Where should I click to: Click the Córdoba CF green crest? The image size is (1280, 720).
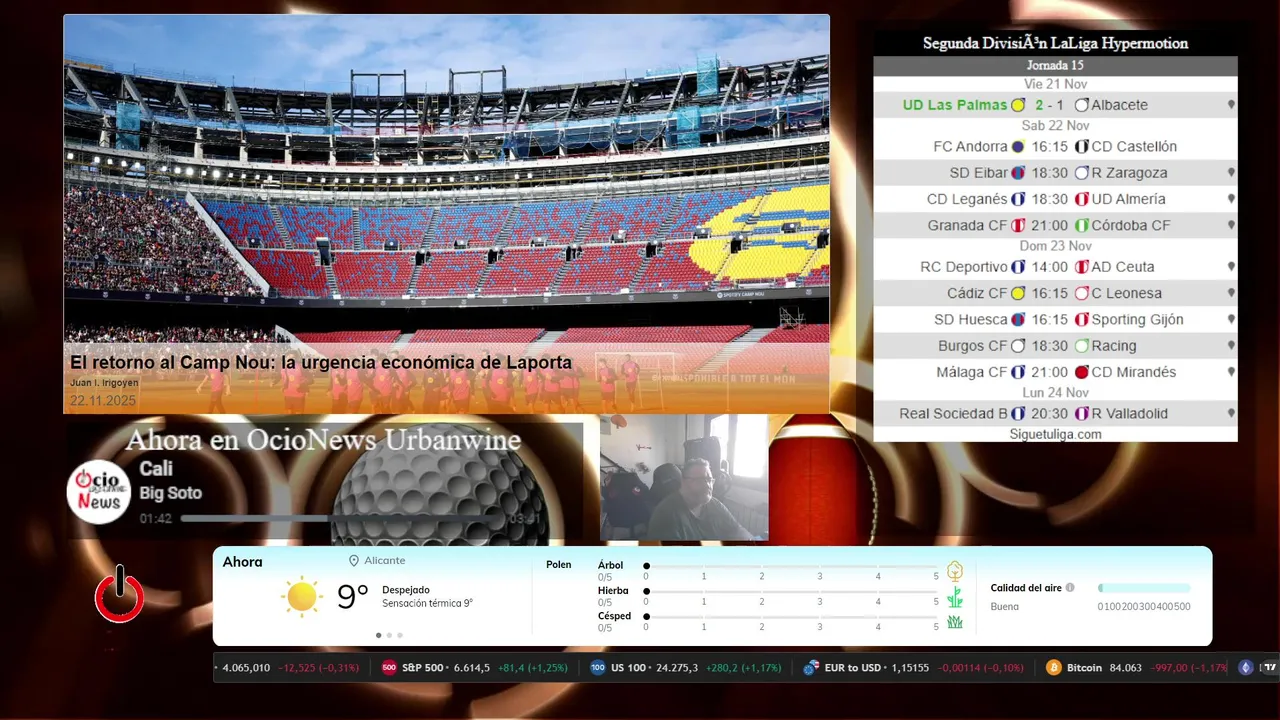(1081, 226)
